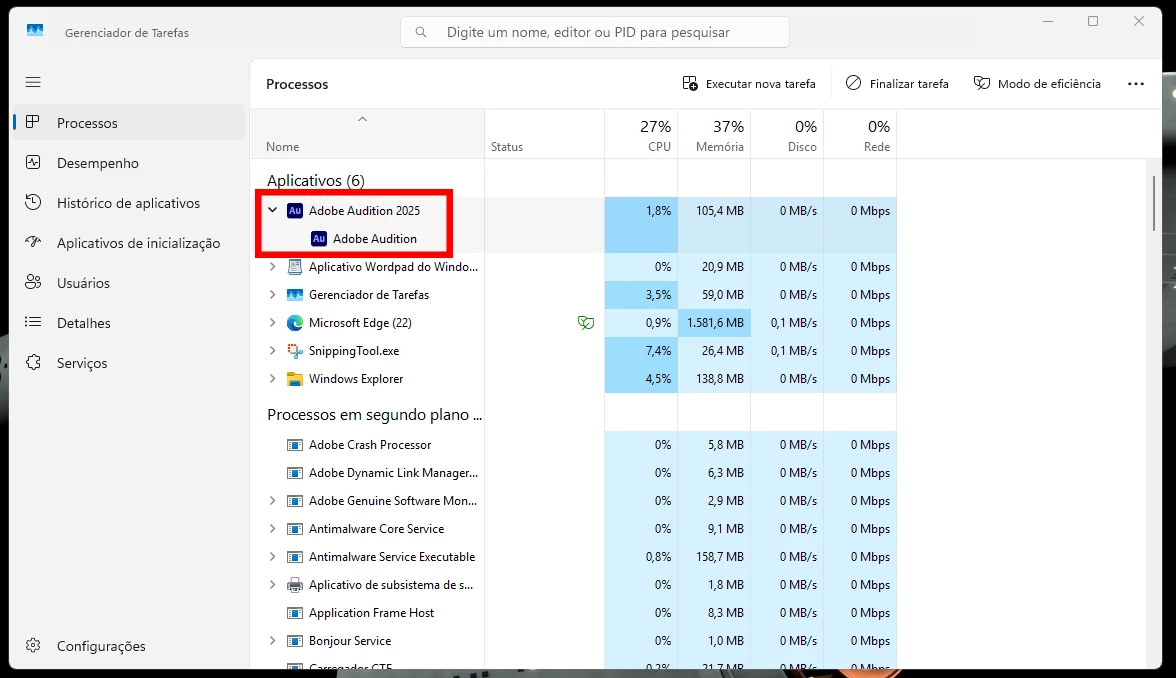
Task: Open Configurações at sidebar bottom
Action: (129, 646)
